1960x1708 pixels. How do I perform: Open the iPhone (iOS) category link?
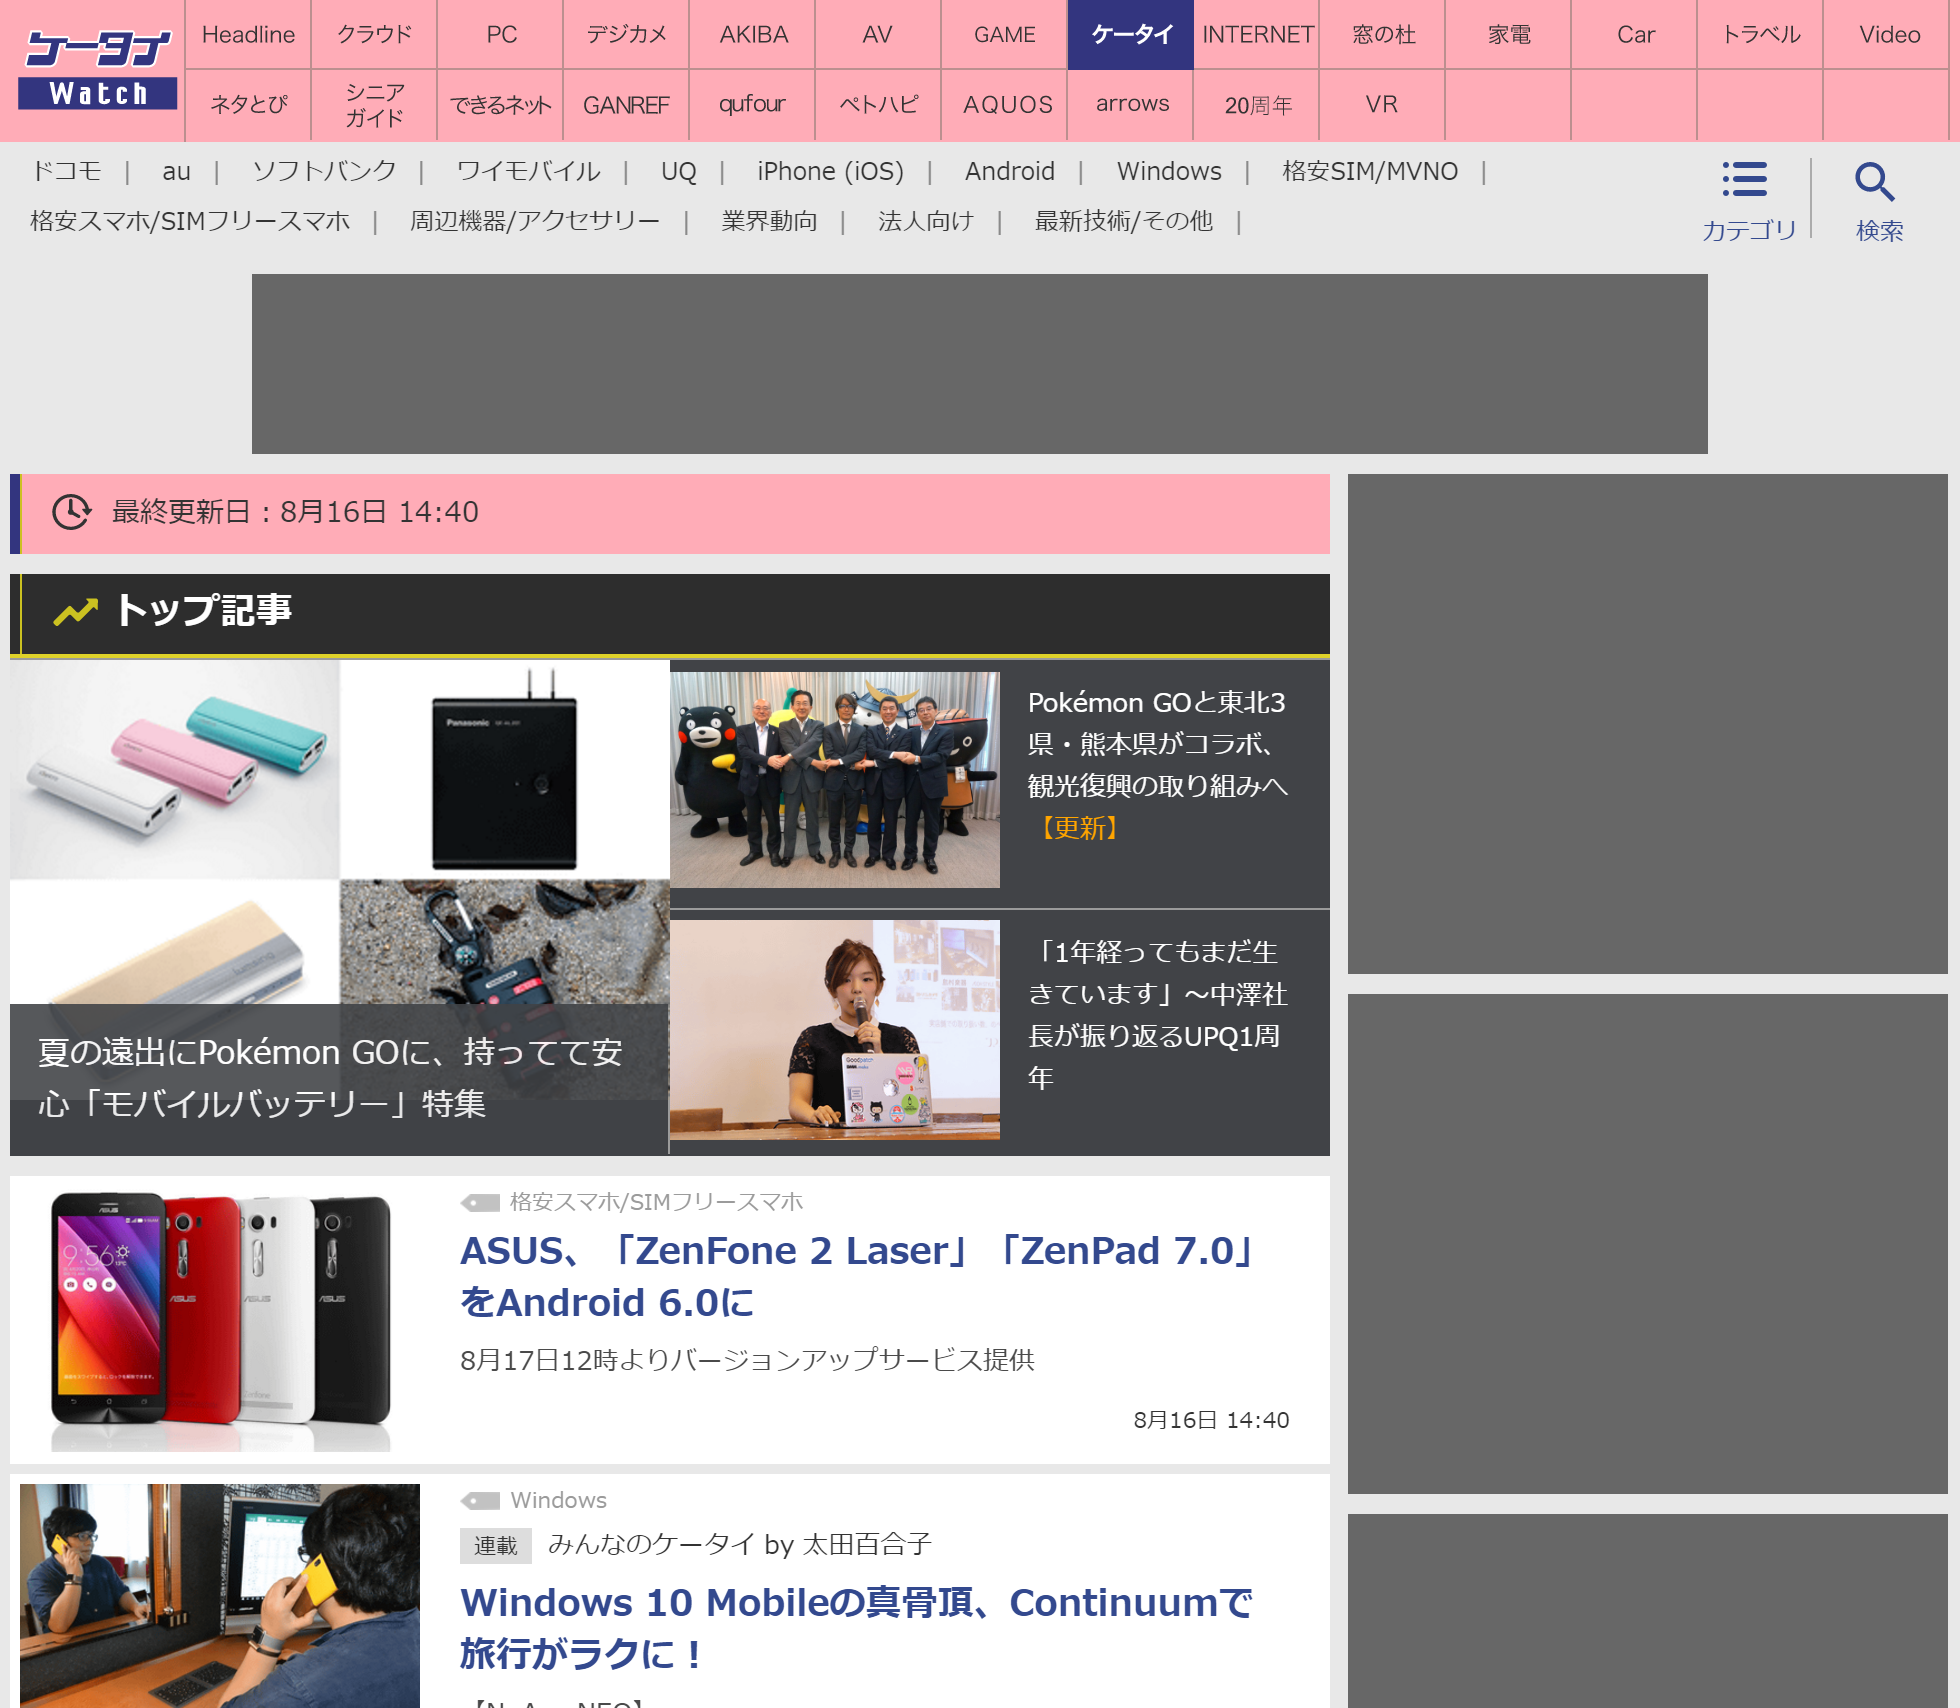830,172
